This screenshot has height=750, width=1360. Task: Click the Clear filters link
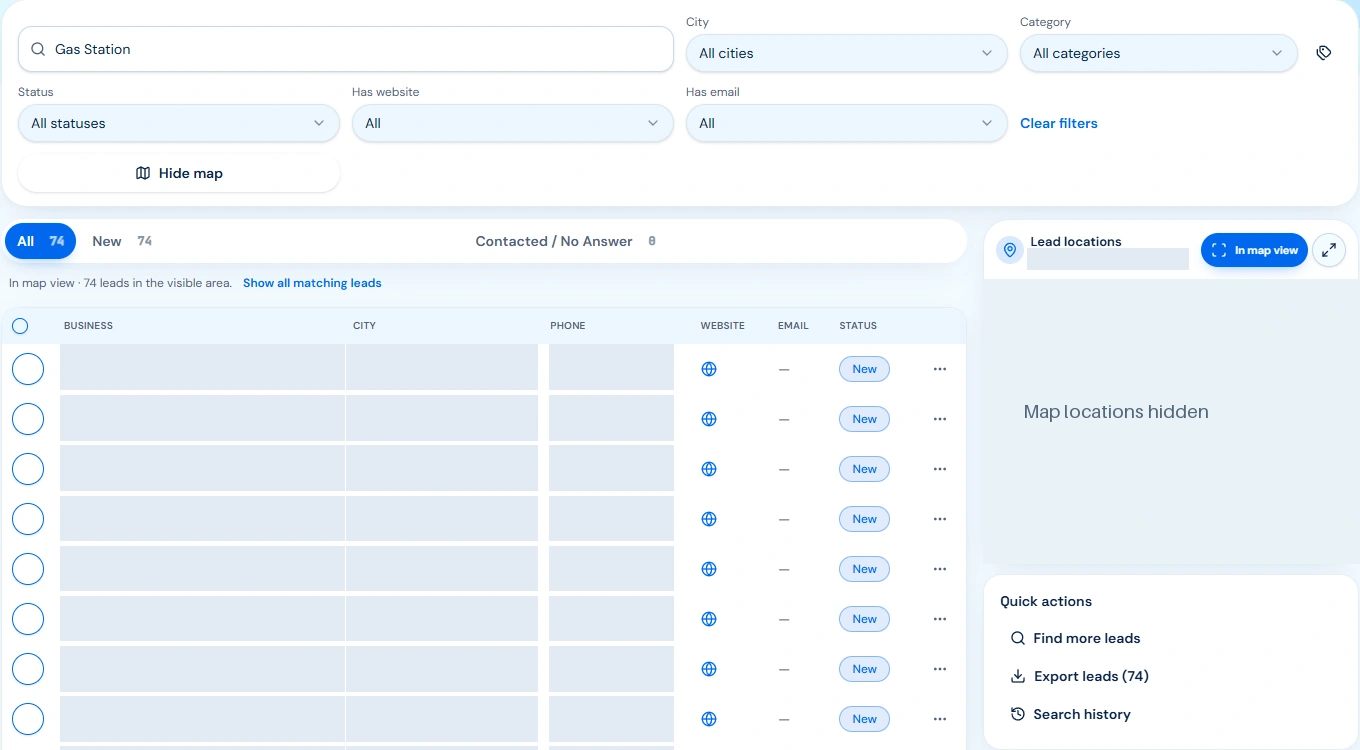pos(1059,123)
